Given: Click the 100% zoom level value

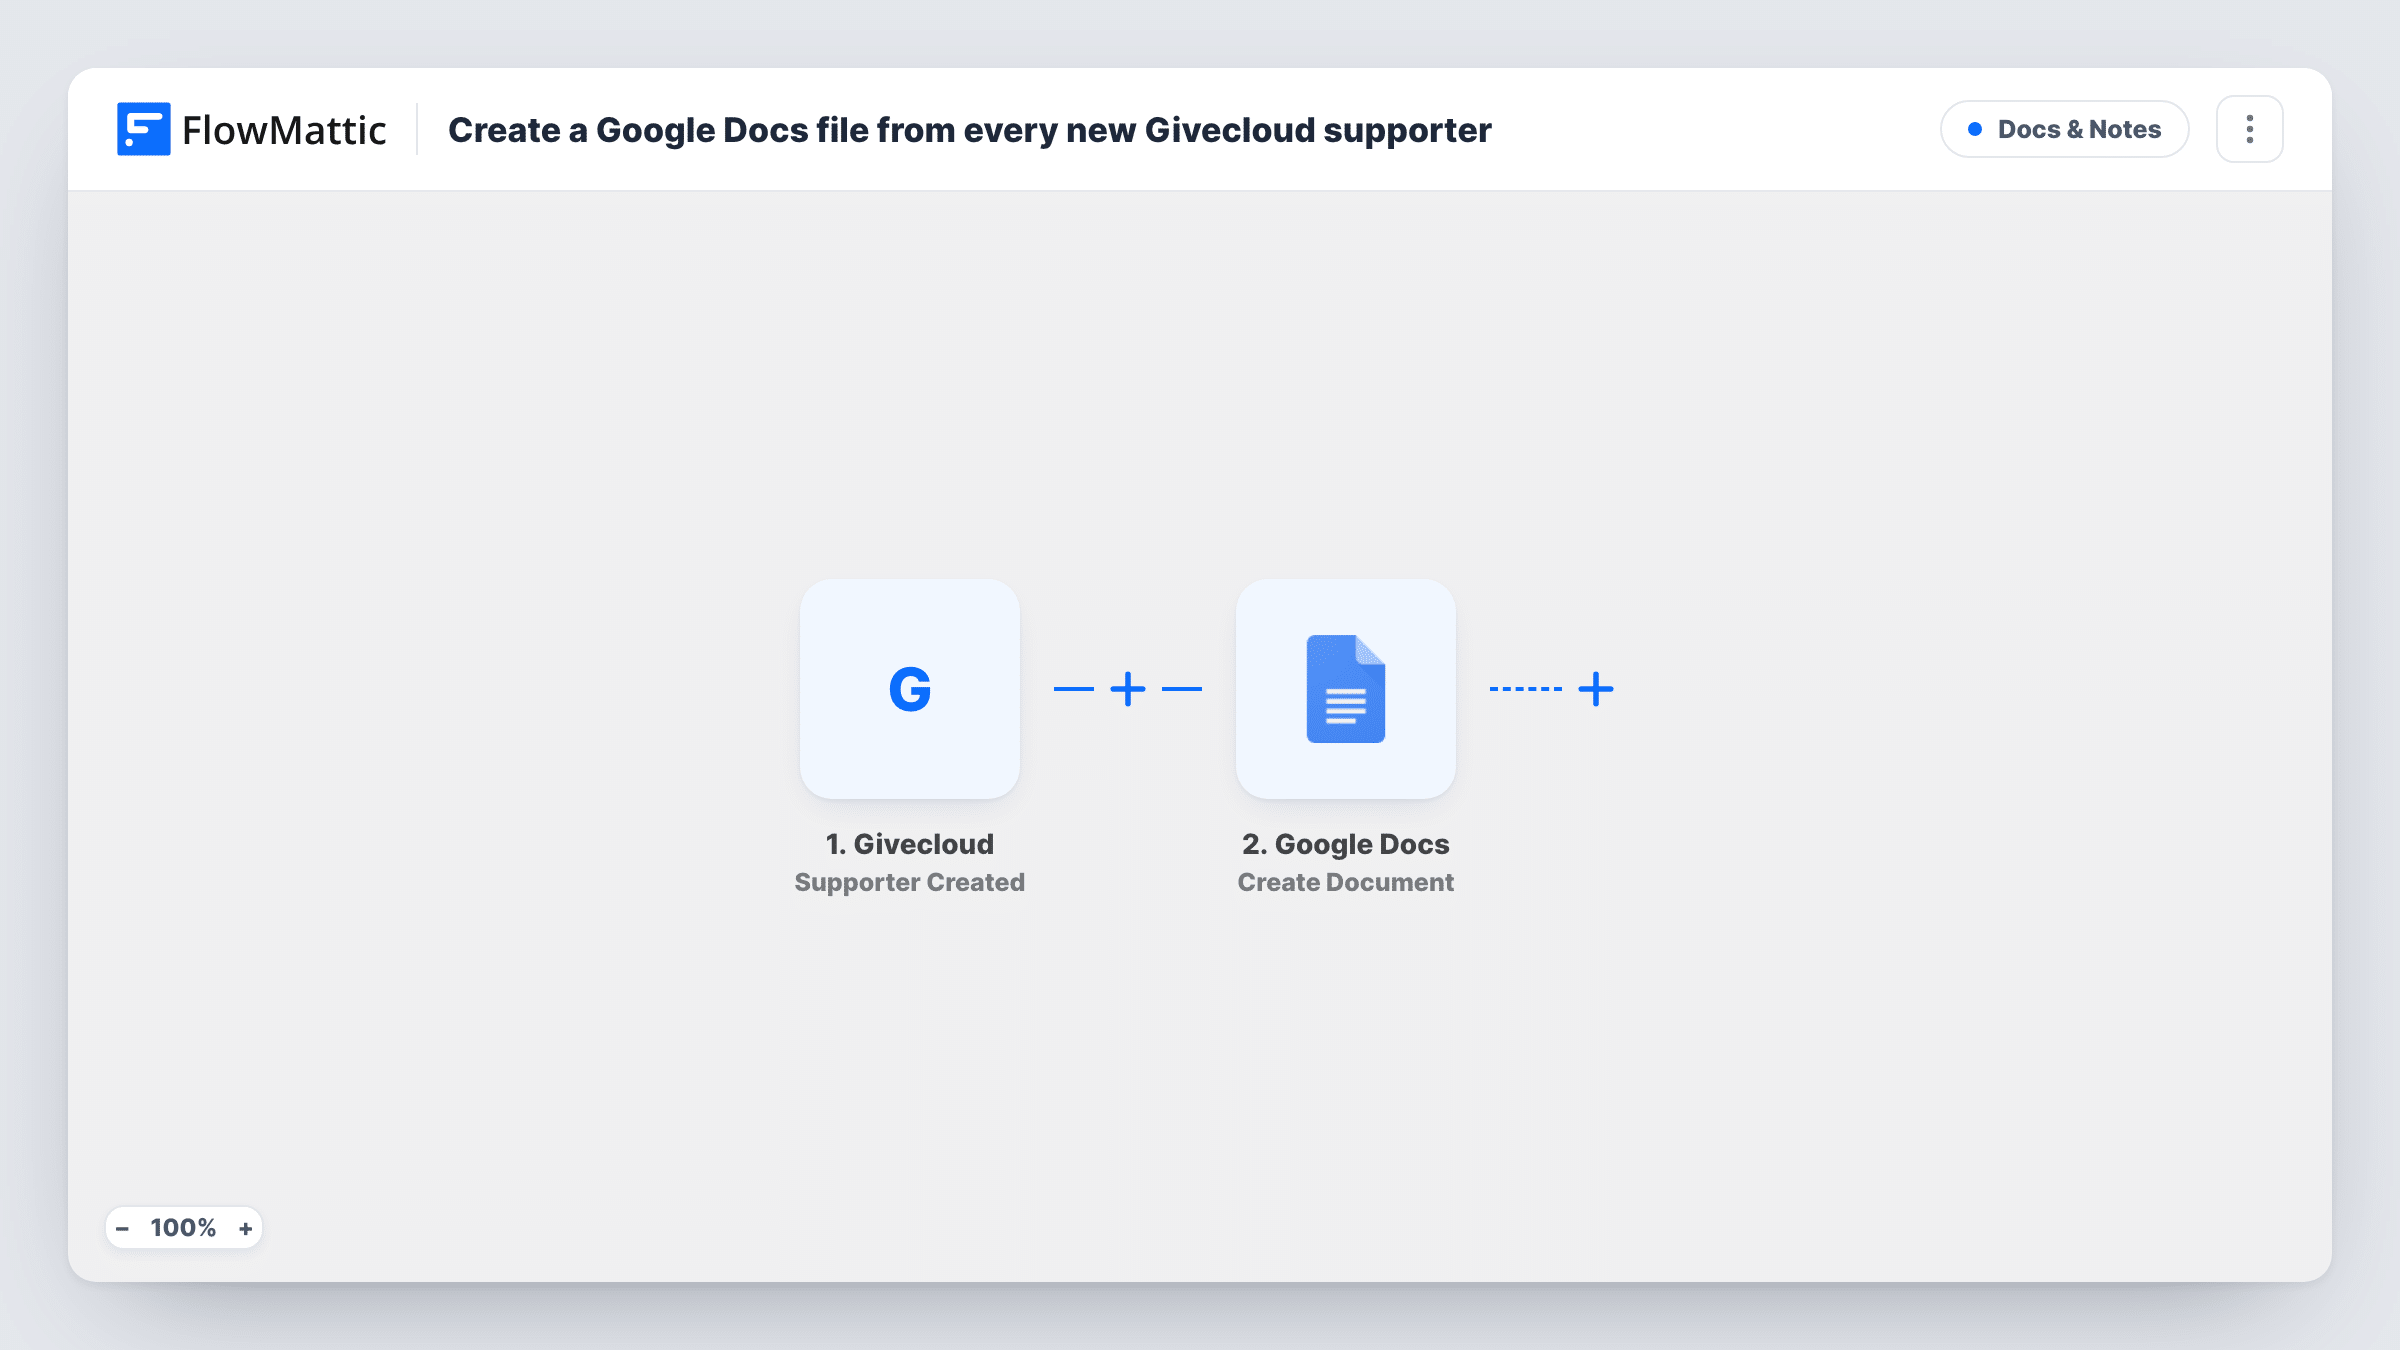Looking at the screenshot, I should (183, 1228).
